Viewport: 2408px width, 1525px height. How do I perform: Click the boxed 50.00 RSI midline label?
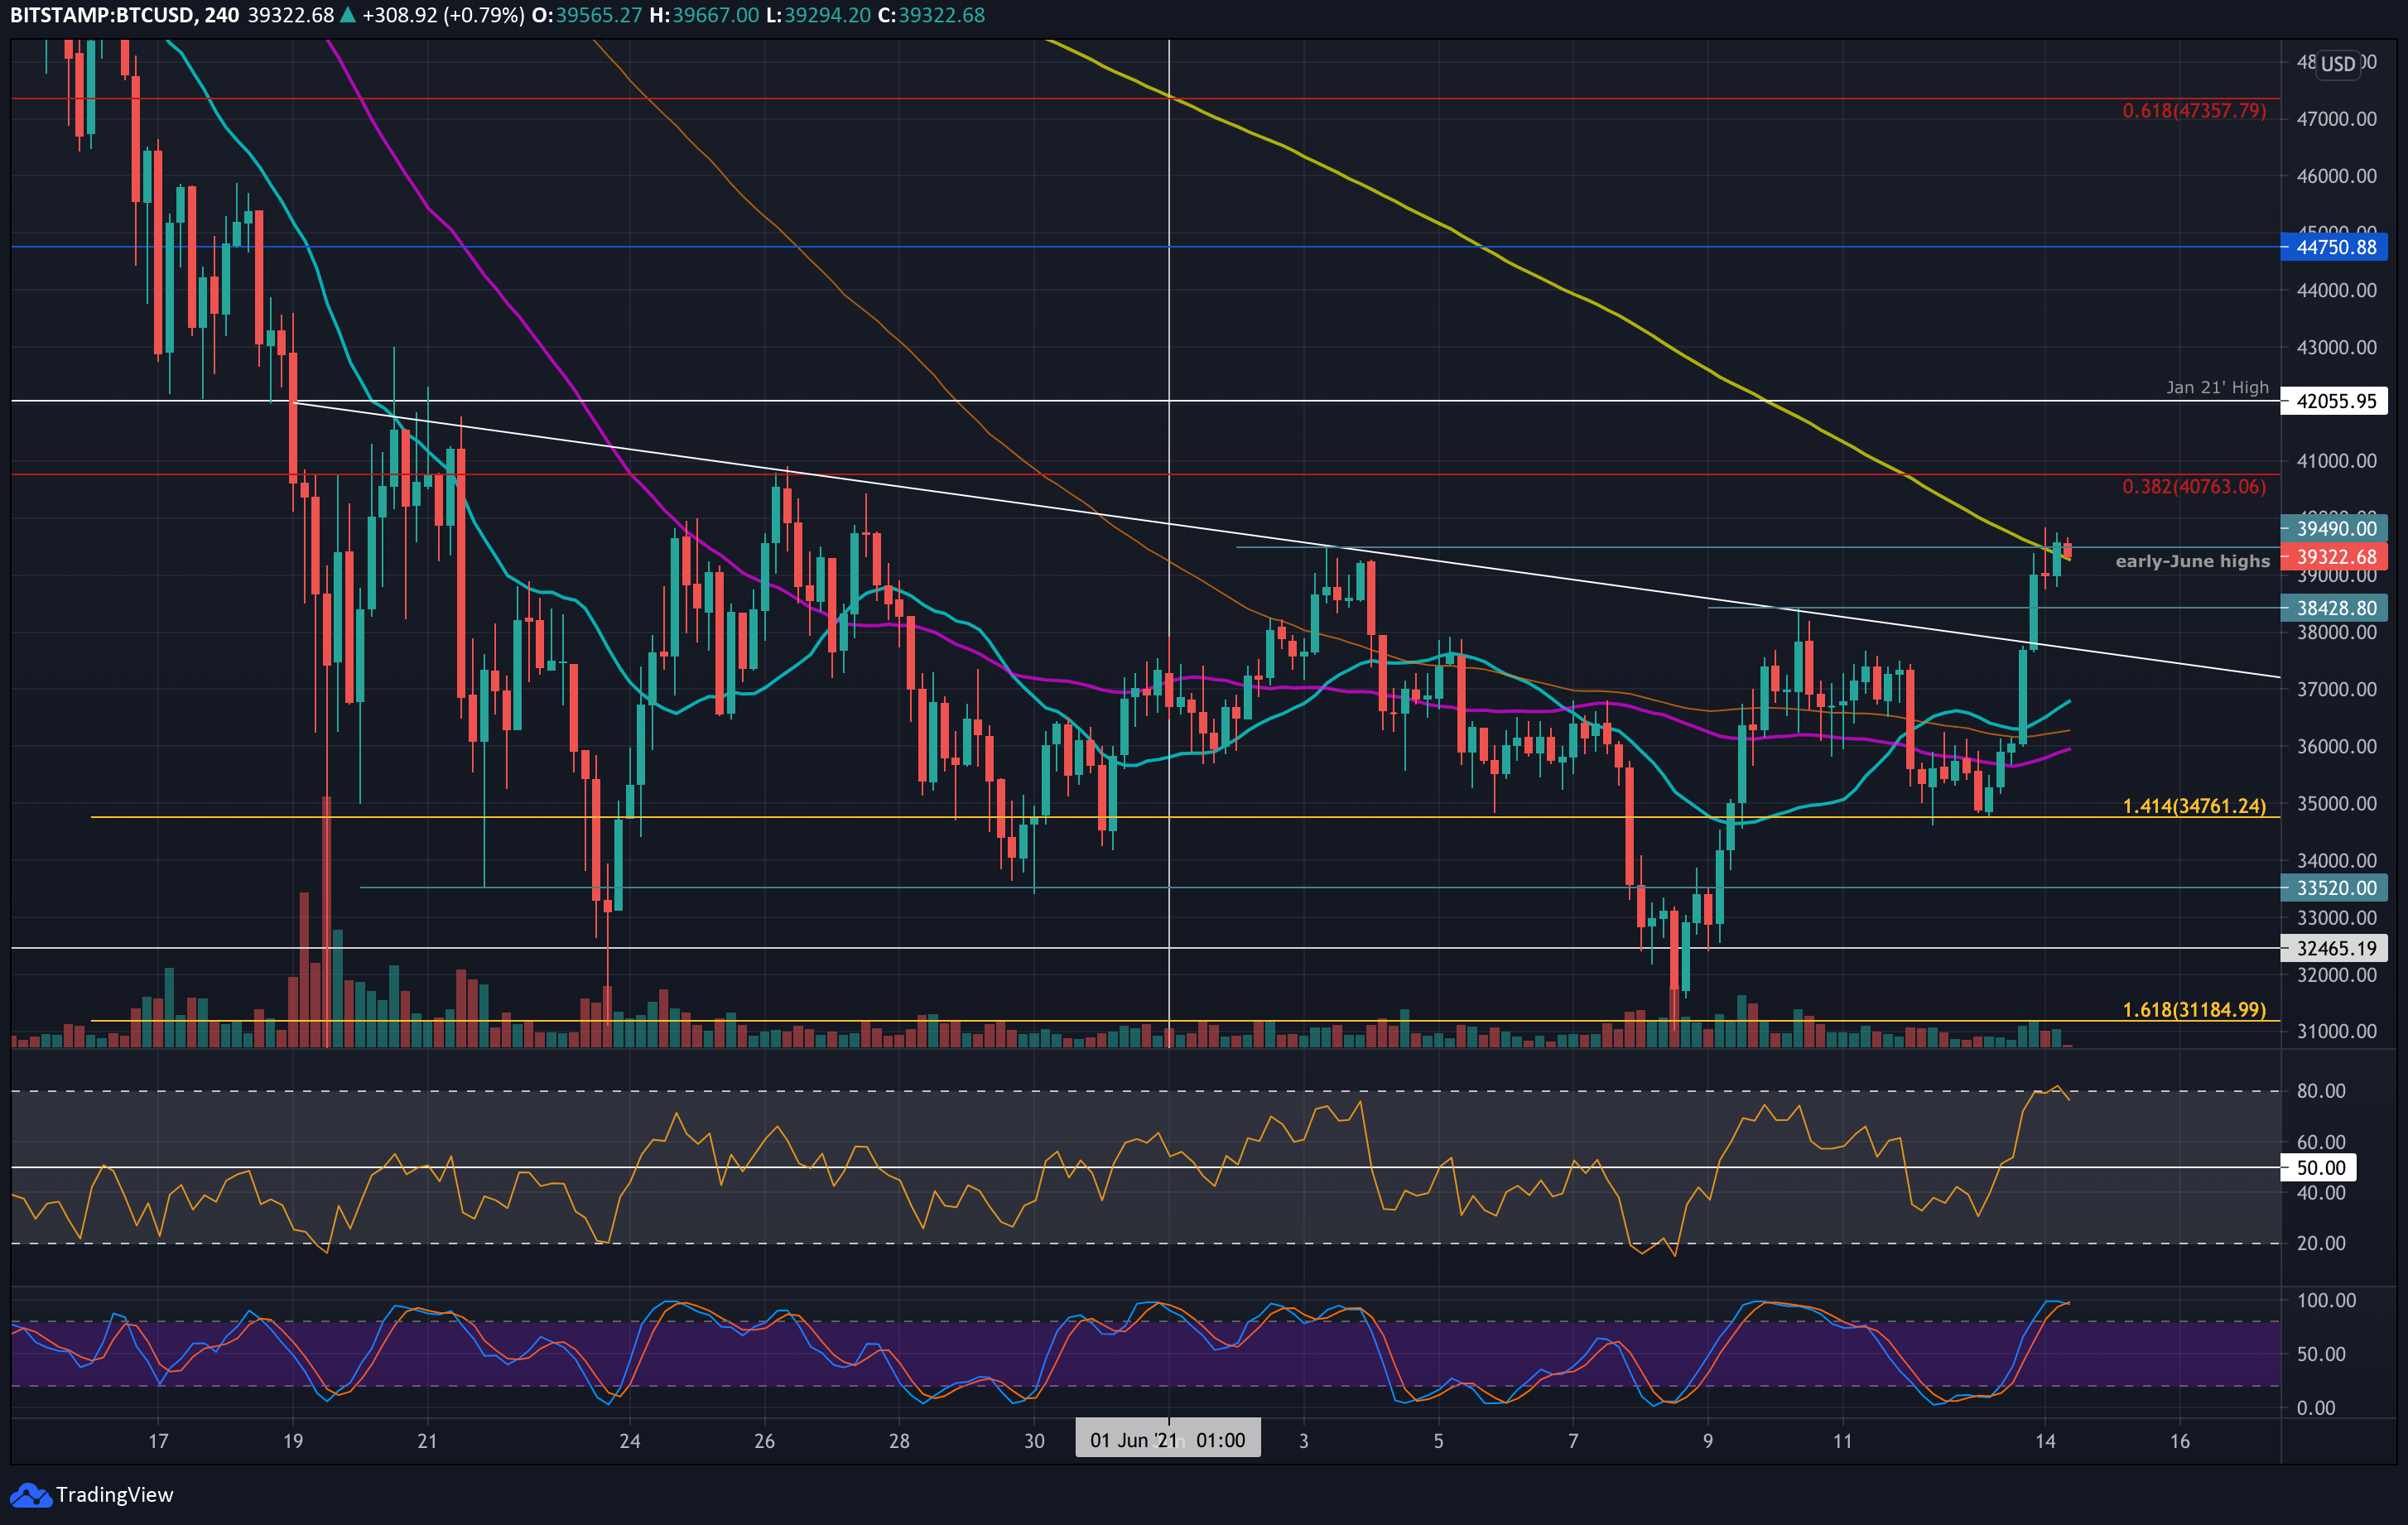[x=2319, y=1168]
